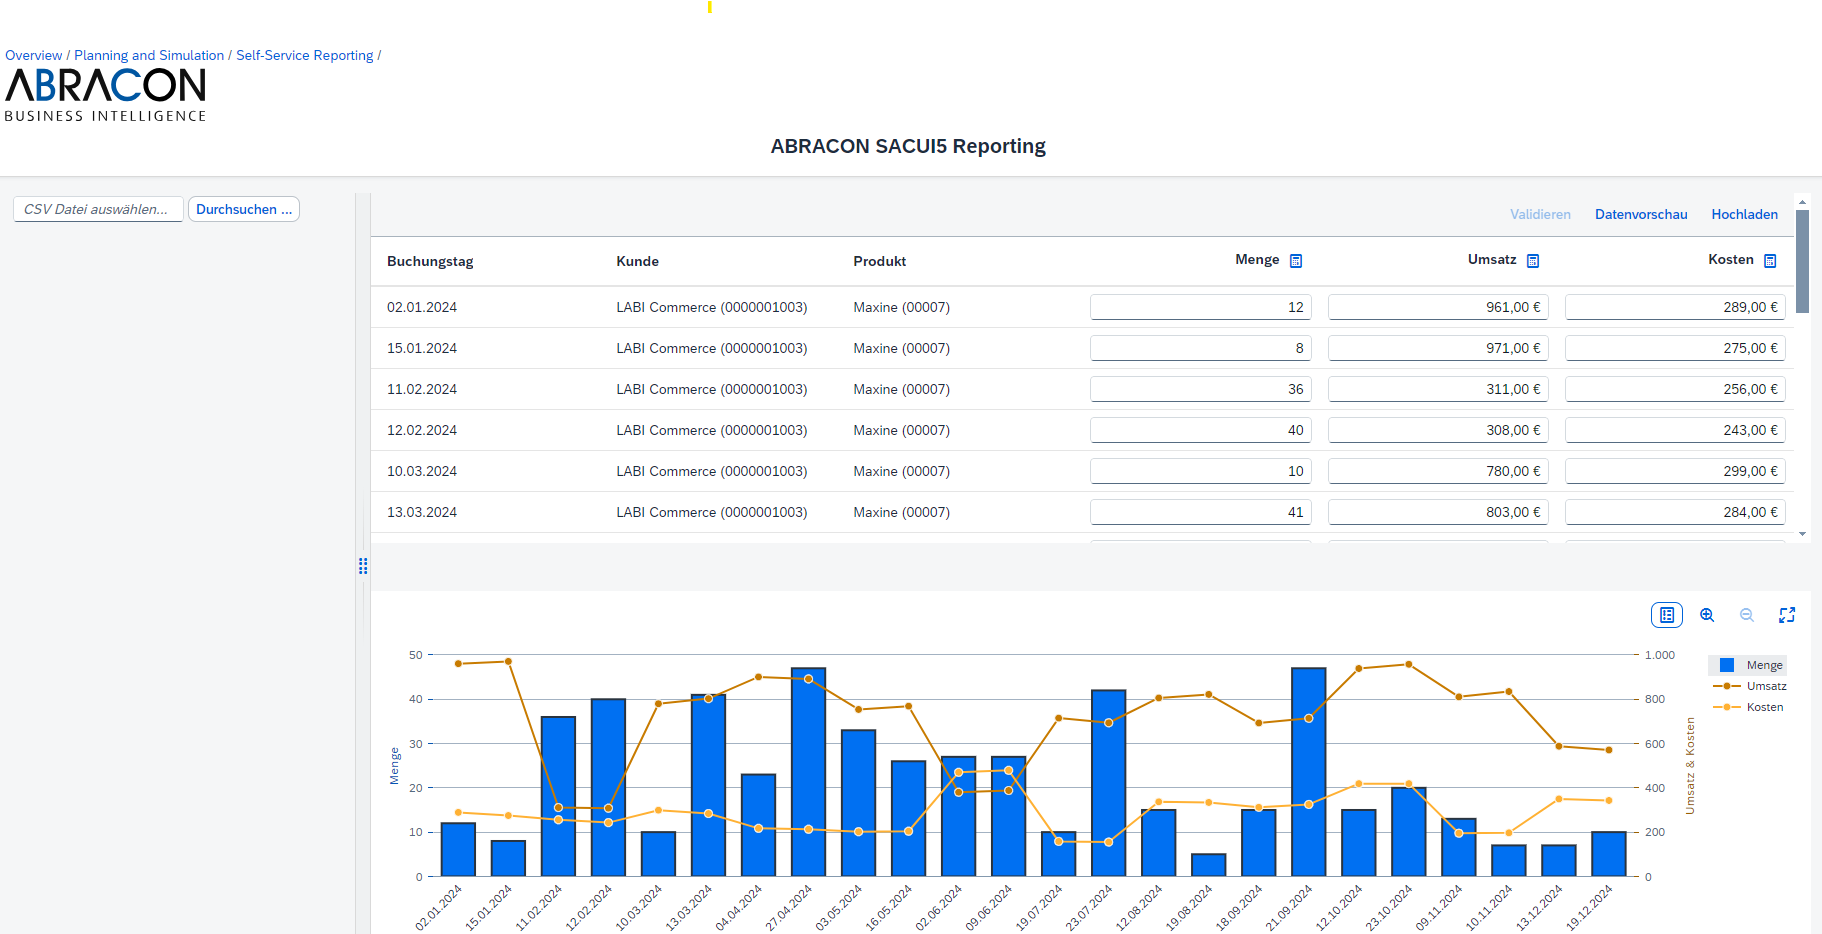This screenshot has height=934, width=1822.
Task: Toggle Umsatz series in chart legend
Action: point(1755,686)
